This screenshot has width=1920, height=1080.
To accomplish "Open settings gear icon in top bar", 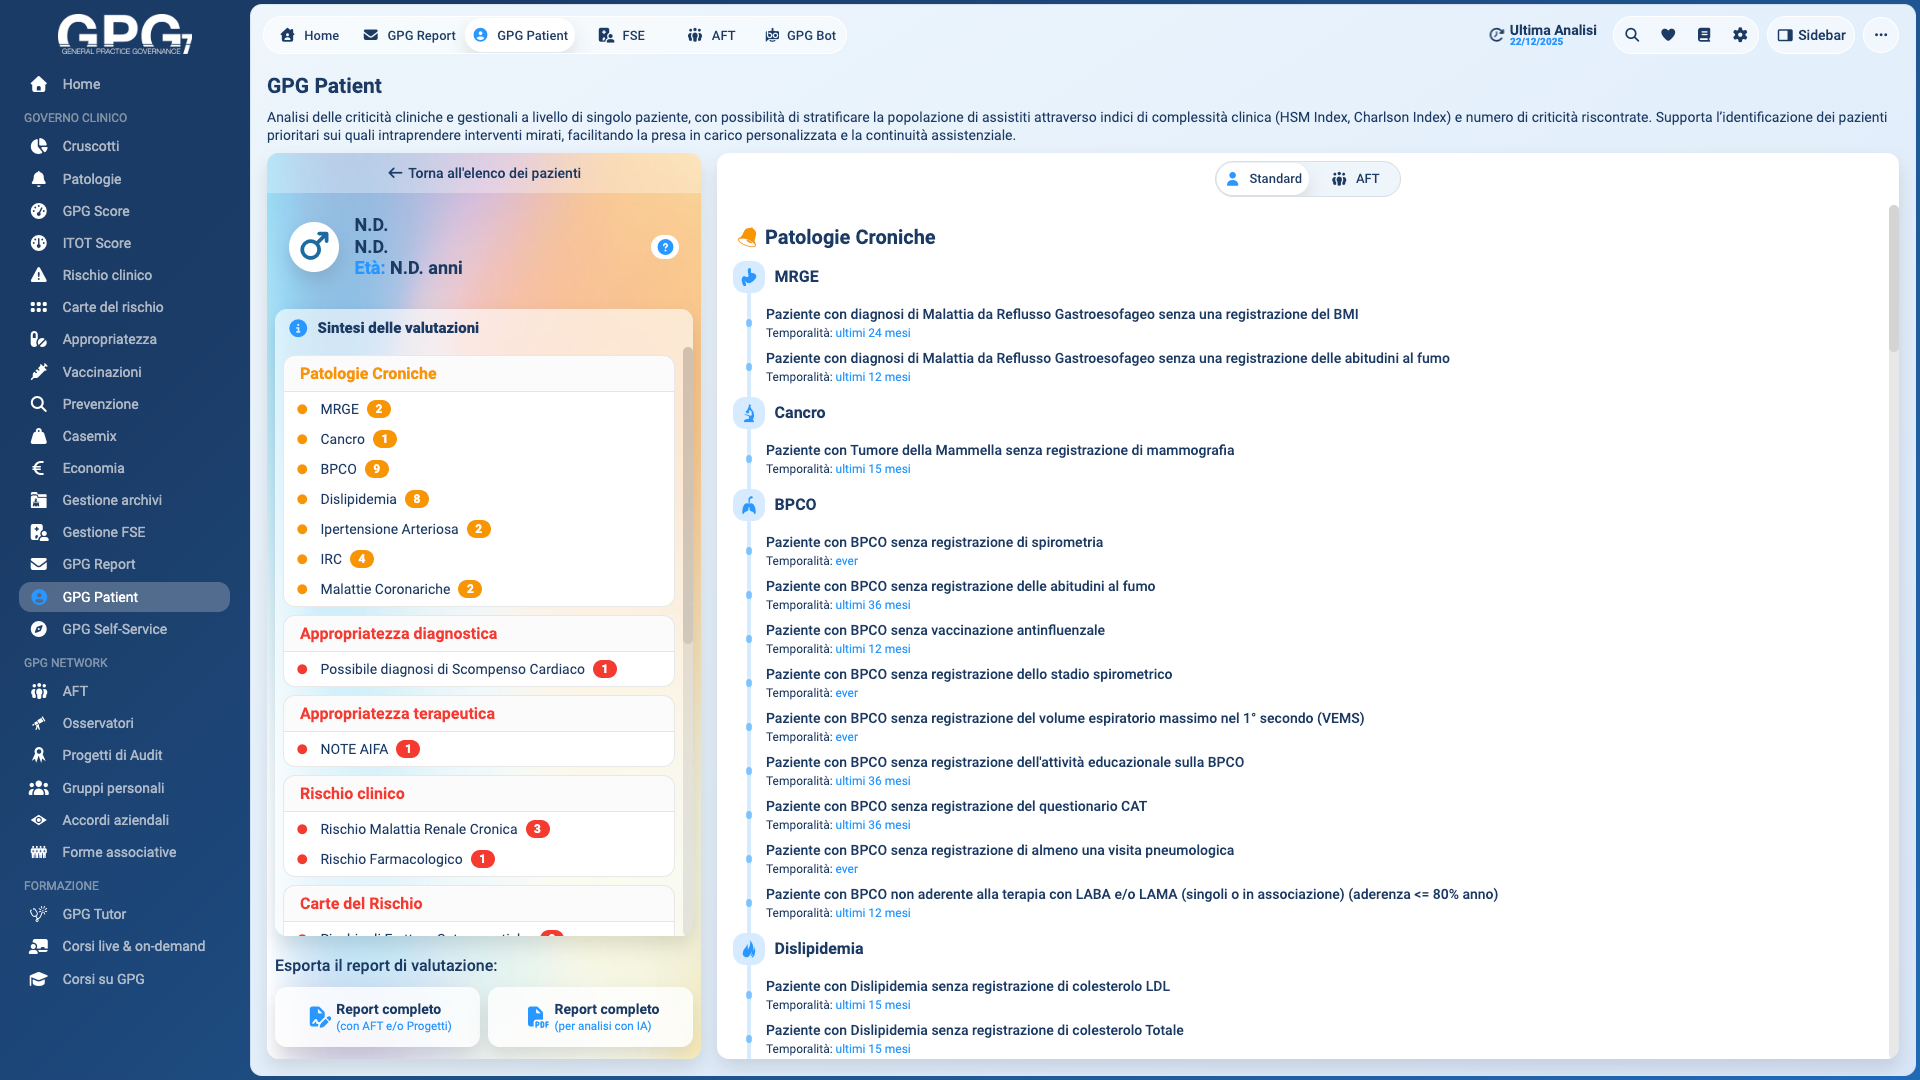I will (1740, 35).
